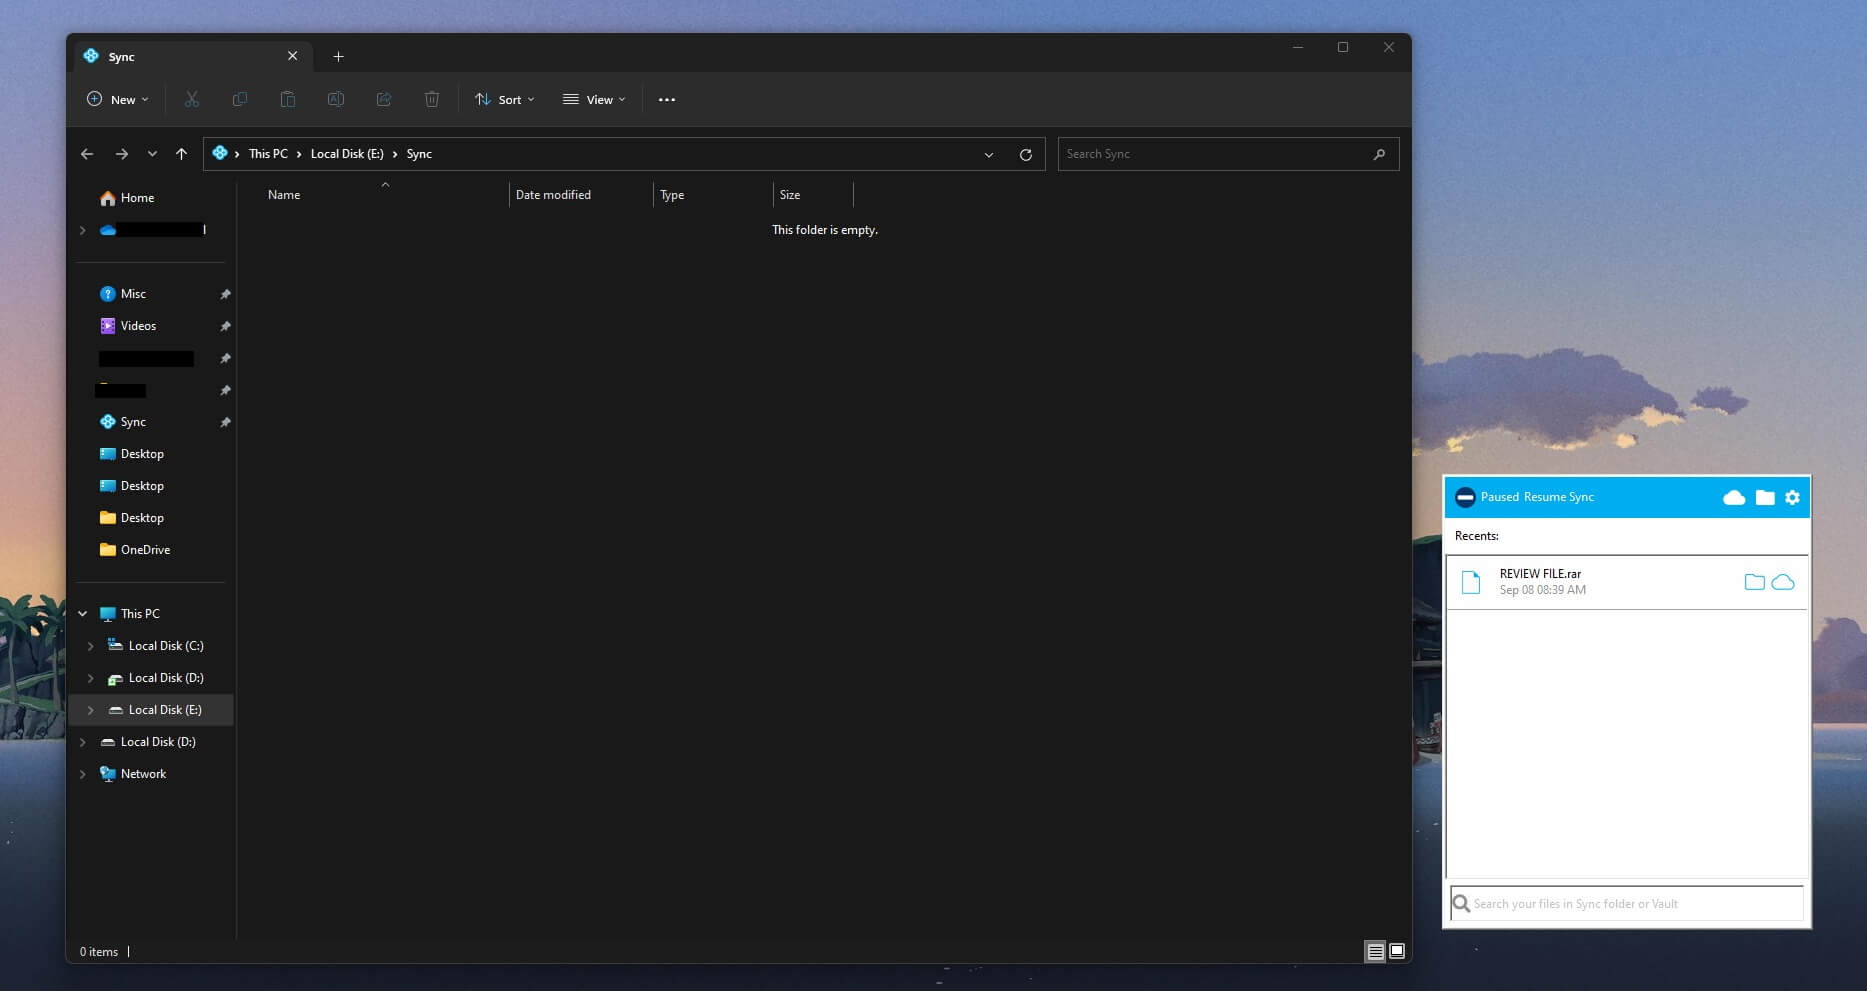Collapse the This PC tree node

click(83, 614)
